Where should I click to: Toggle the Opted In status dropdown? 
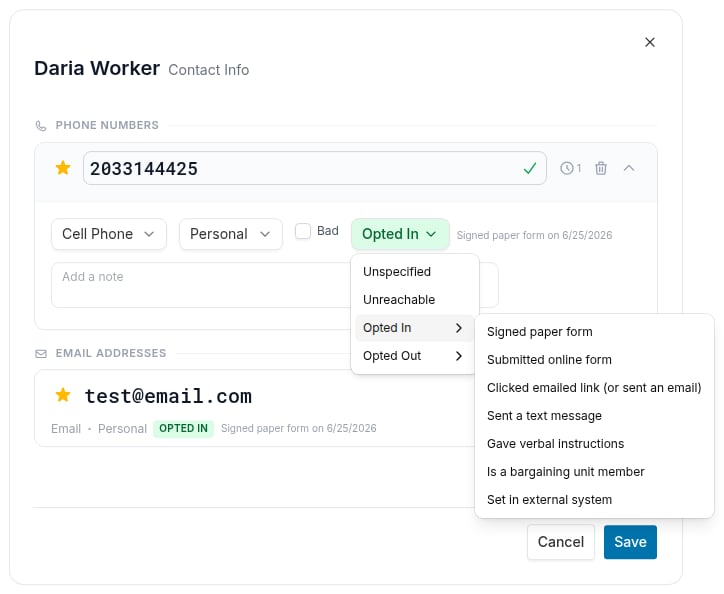(400, 234)
